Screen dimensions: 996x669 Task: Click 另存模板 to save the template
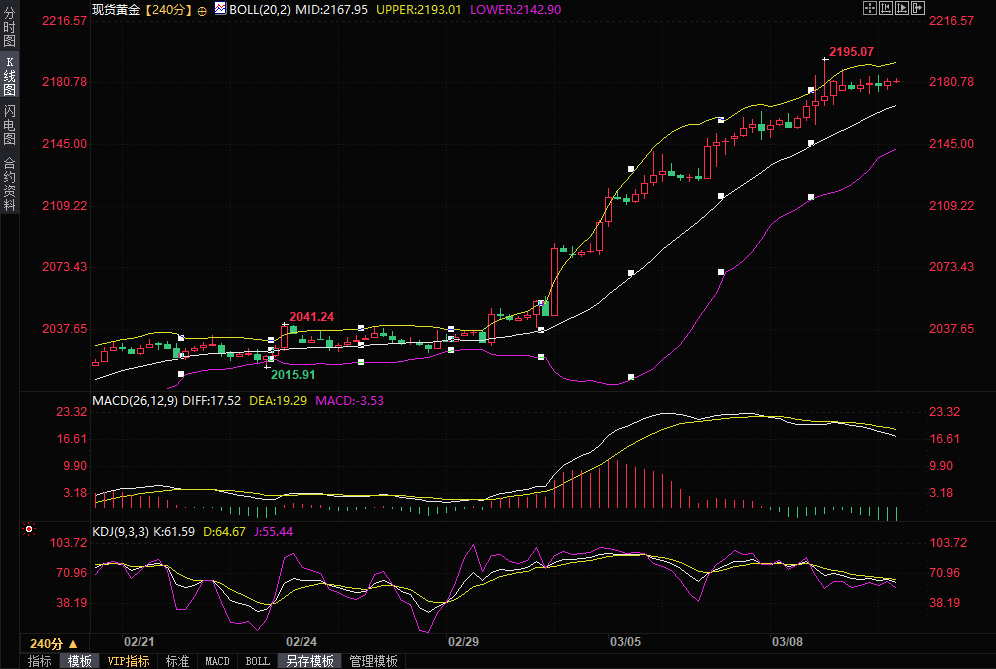pos(309,661)
